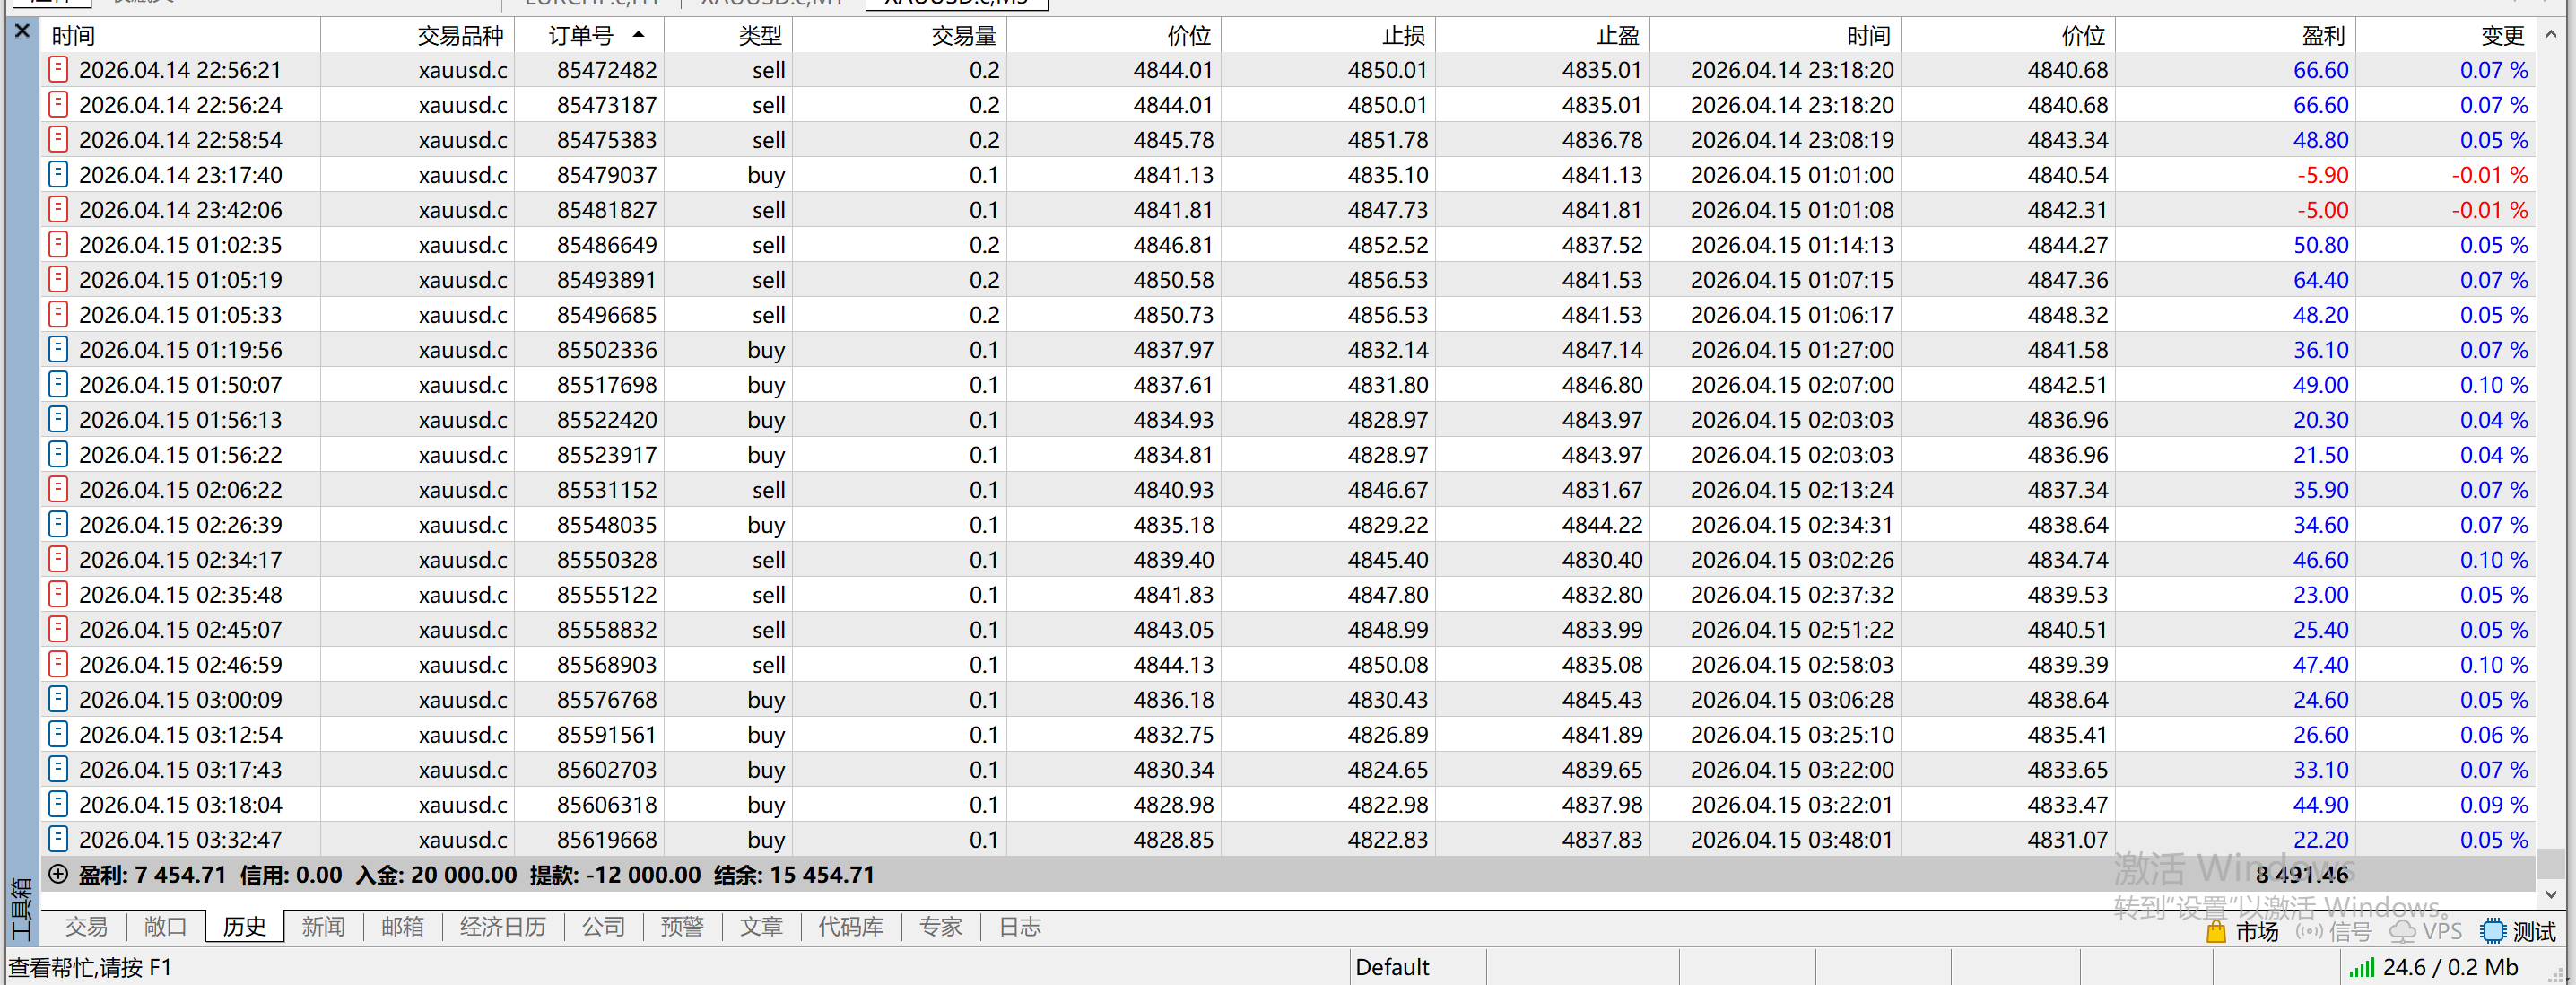Click total profit 8 491.46

2302,874
